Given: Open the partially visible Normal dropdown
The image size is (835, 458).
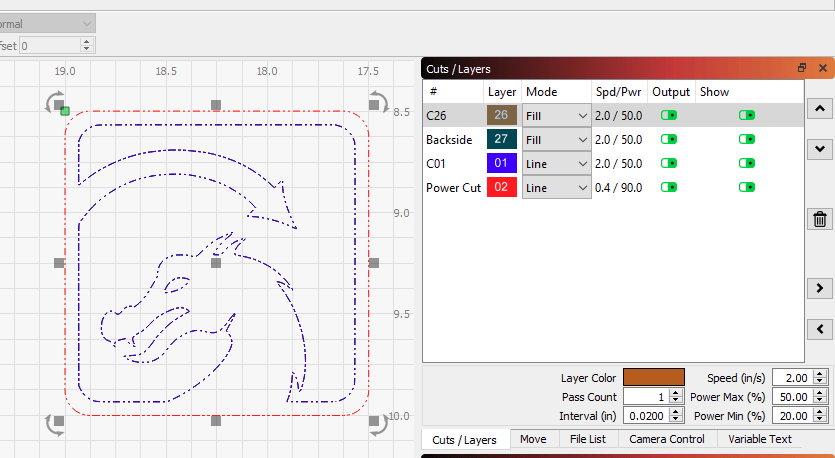Looking at the screenshot, I should 47,24.
